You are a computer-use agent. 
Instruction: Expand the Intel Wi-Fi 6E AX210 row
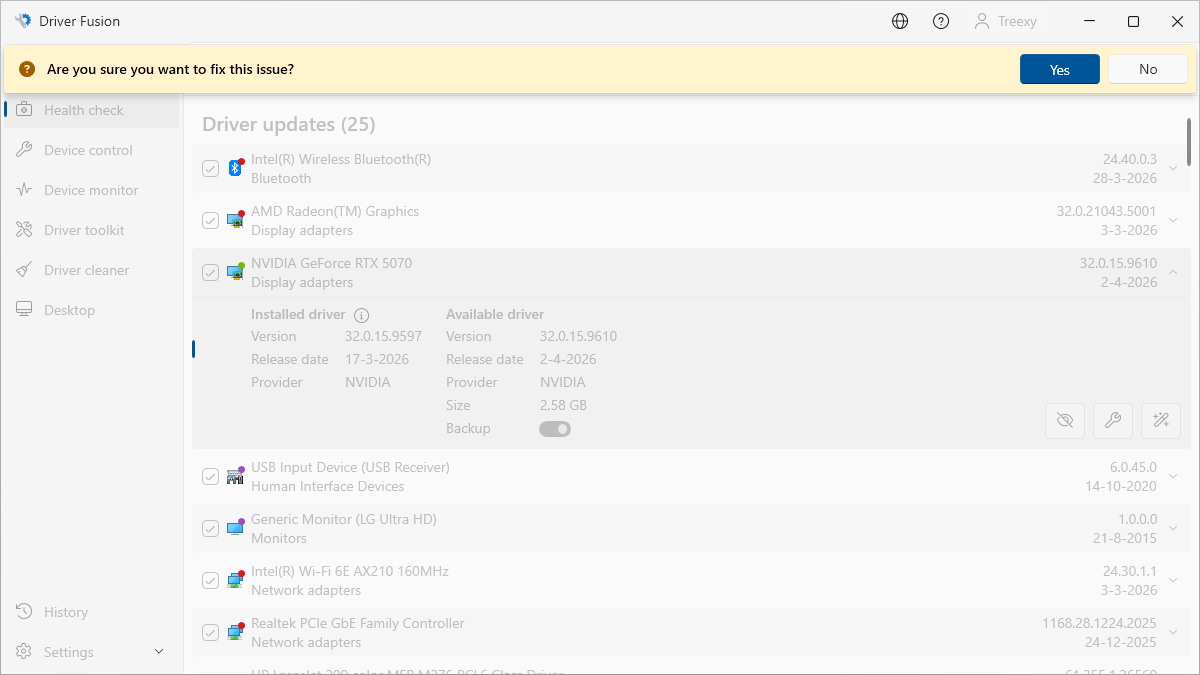(x=1174, y=580)
